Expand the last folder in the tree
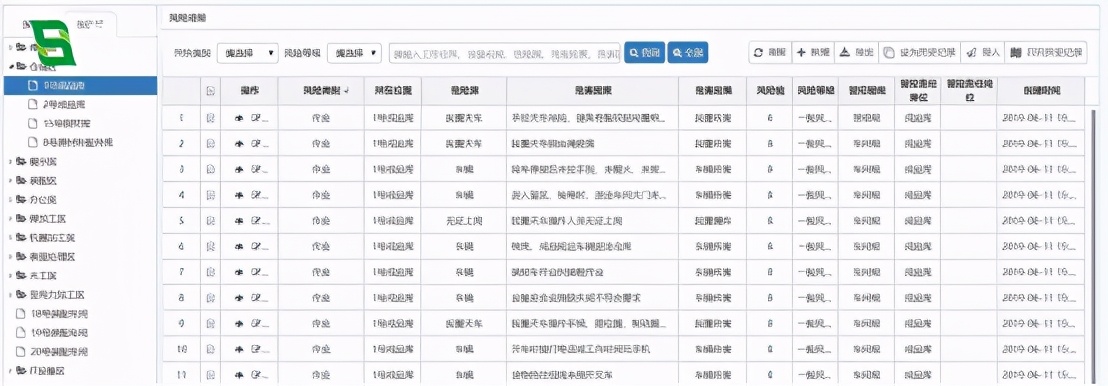 tap(11, 370)
